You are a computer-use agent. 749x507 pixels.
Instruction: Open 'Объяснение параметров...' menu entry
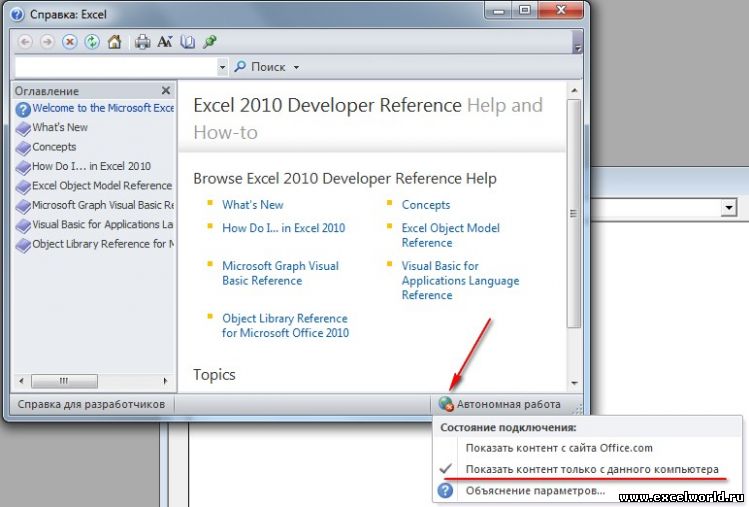pyautogui.click(x=533, y=491)
